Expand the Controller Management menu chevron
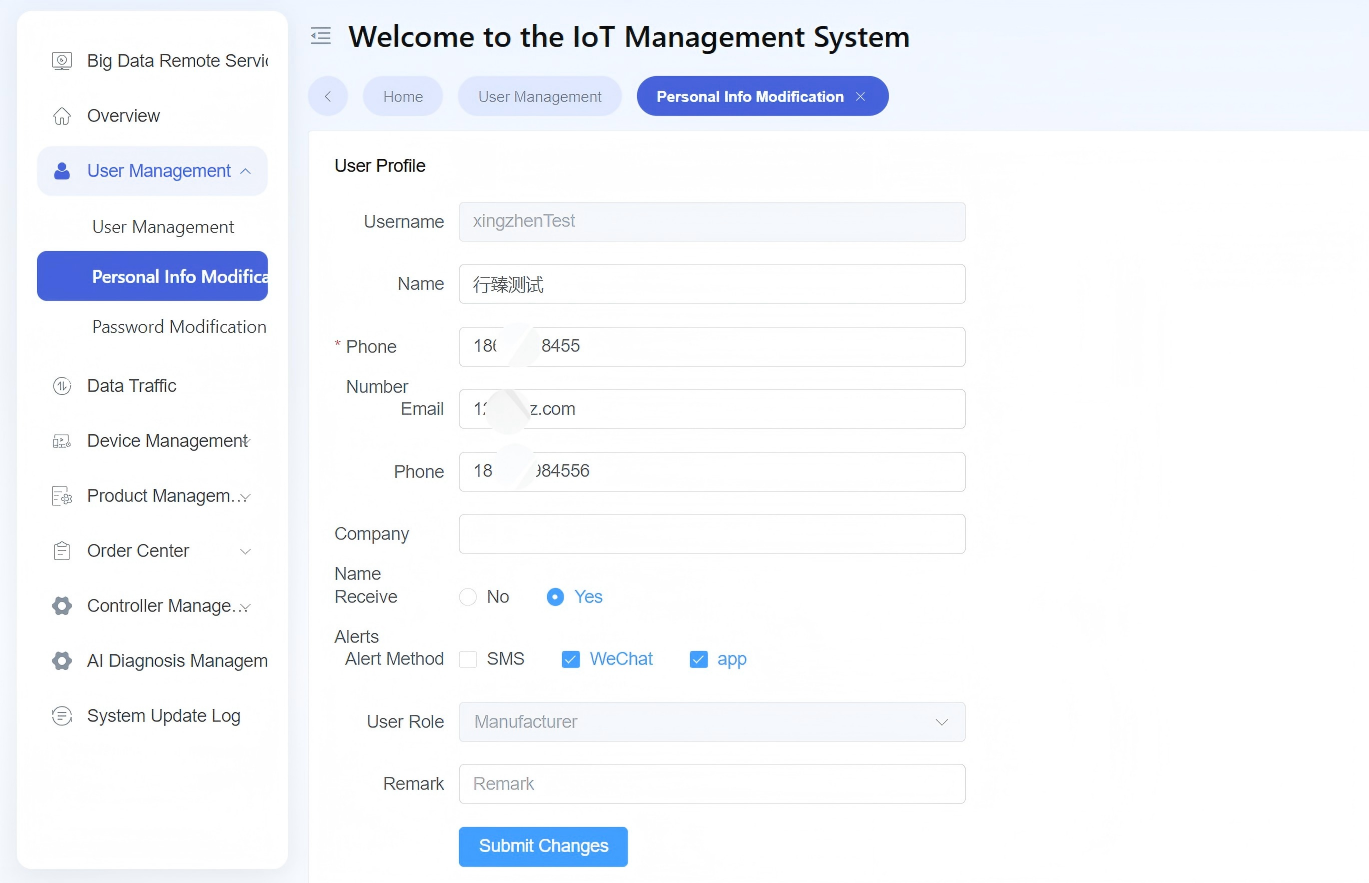 pos(246,606)
